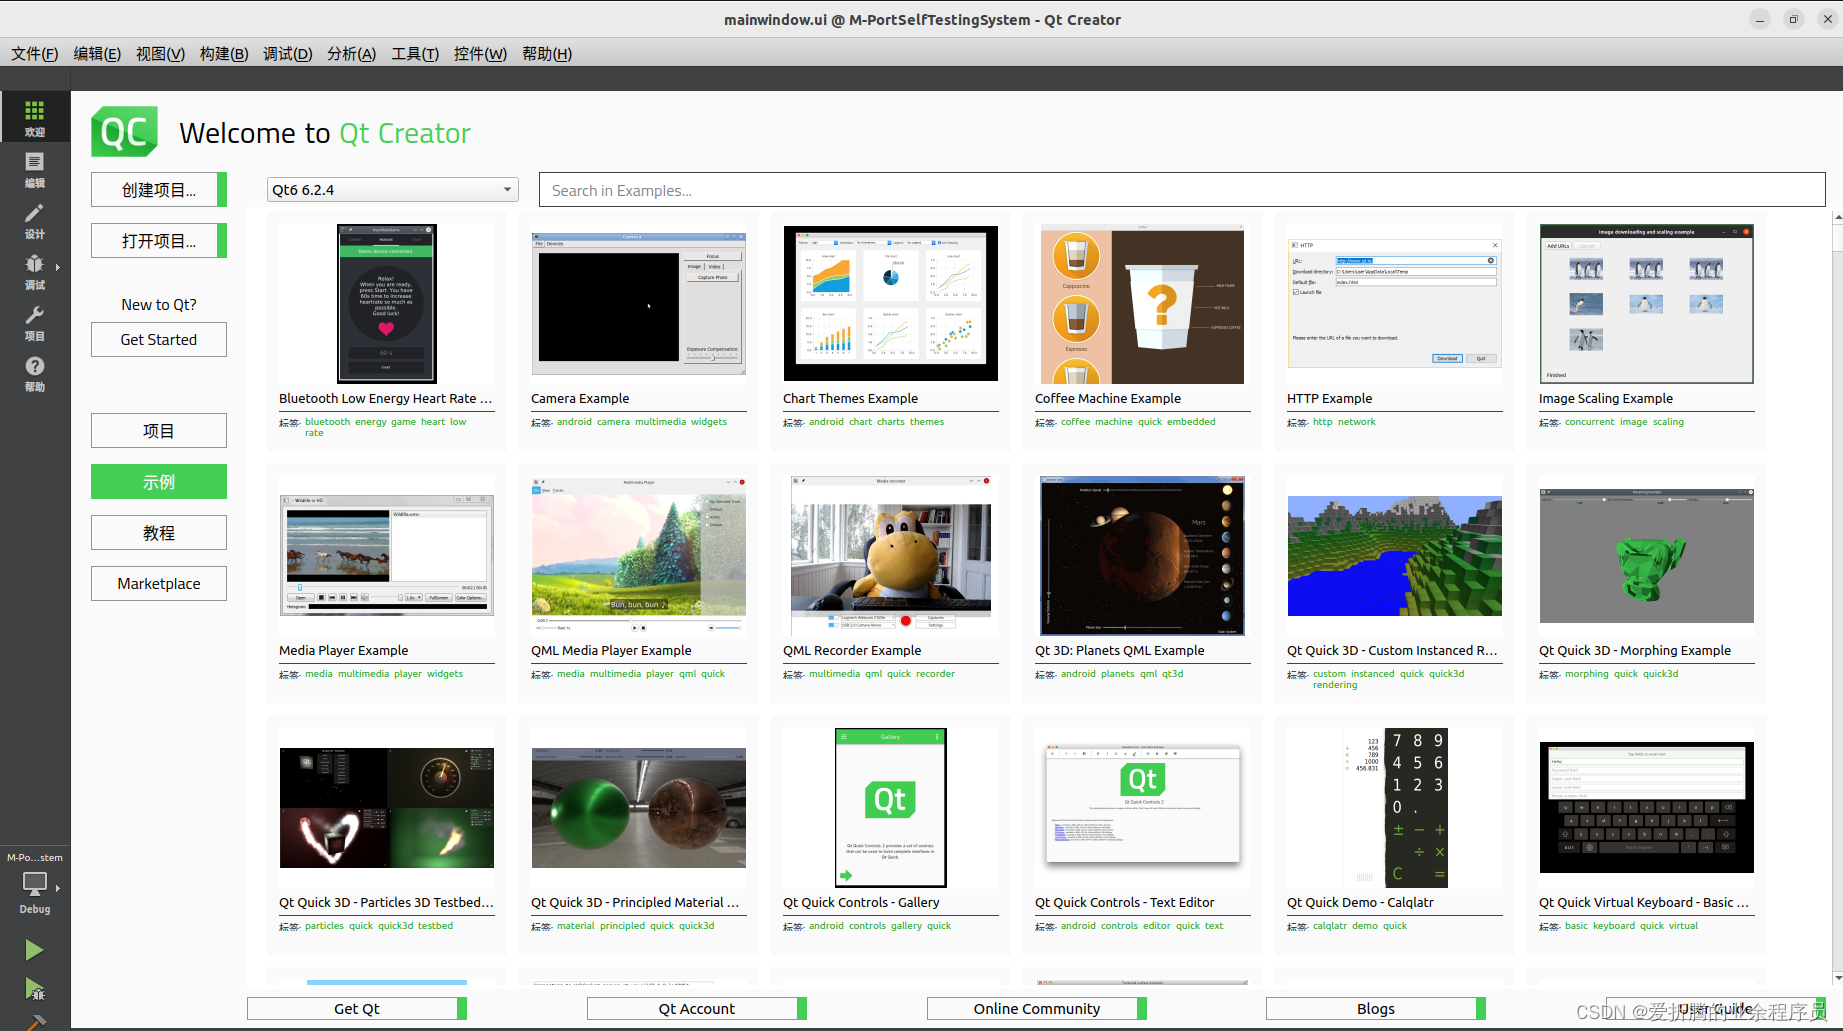This screenshot has width=1843, height=1031.
Task: Open the 欢迎 Welcome mode
Action: coord(35,117)
